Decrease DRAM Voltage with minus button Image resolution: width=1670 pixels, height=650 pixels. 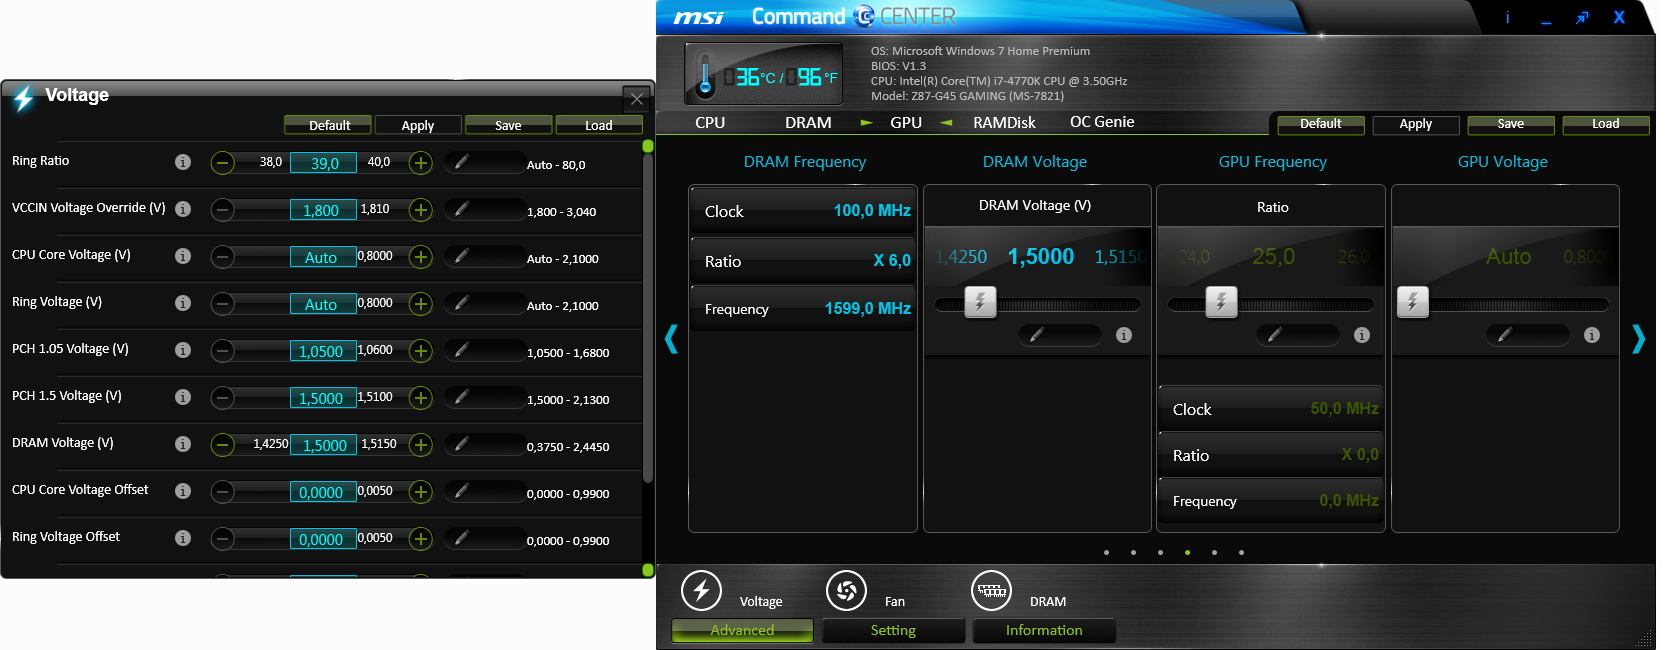(223, 445)
